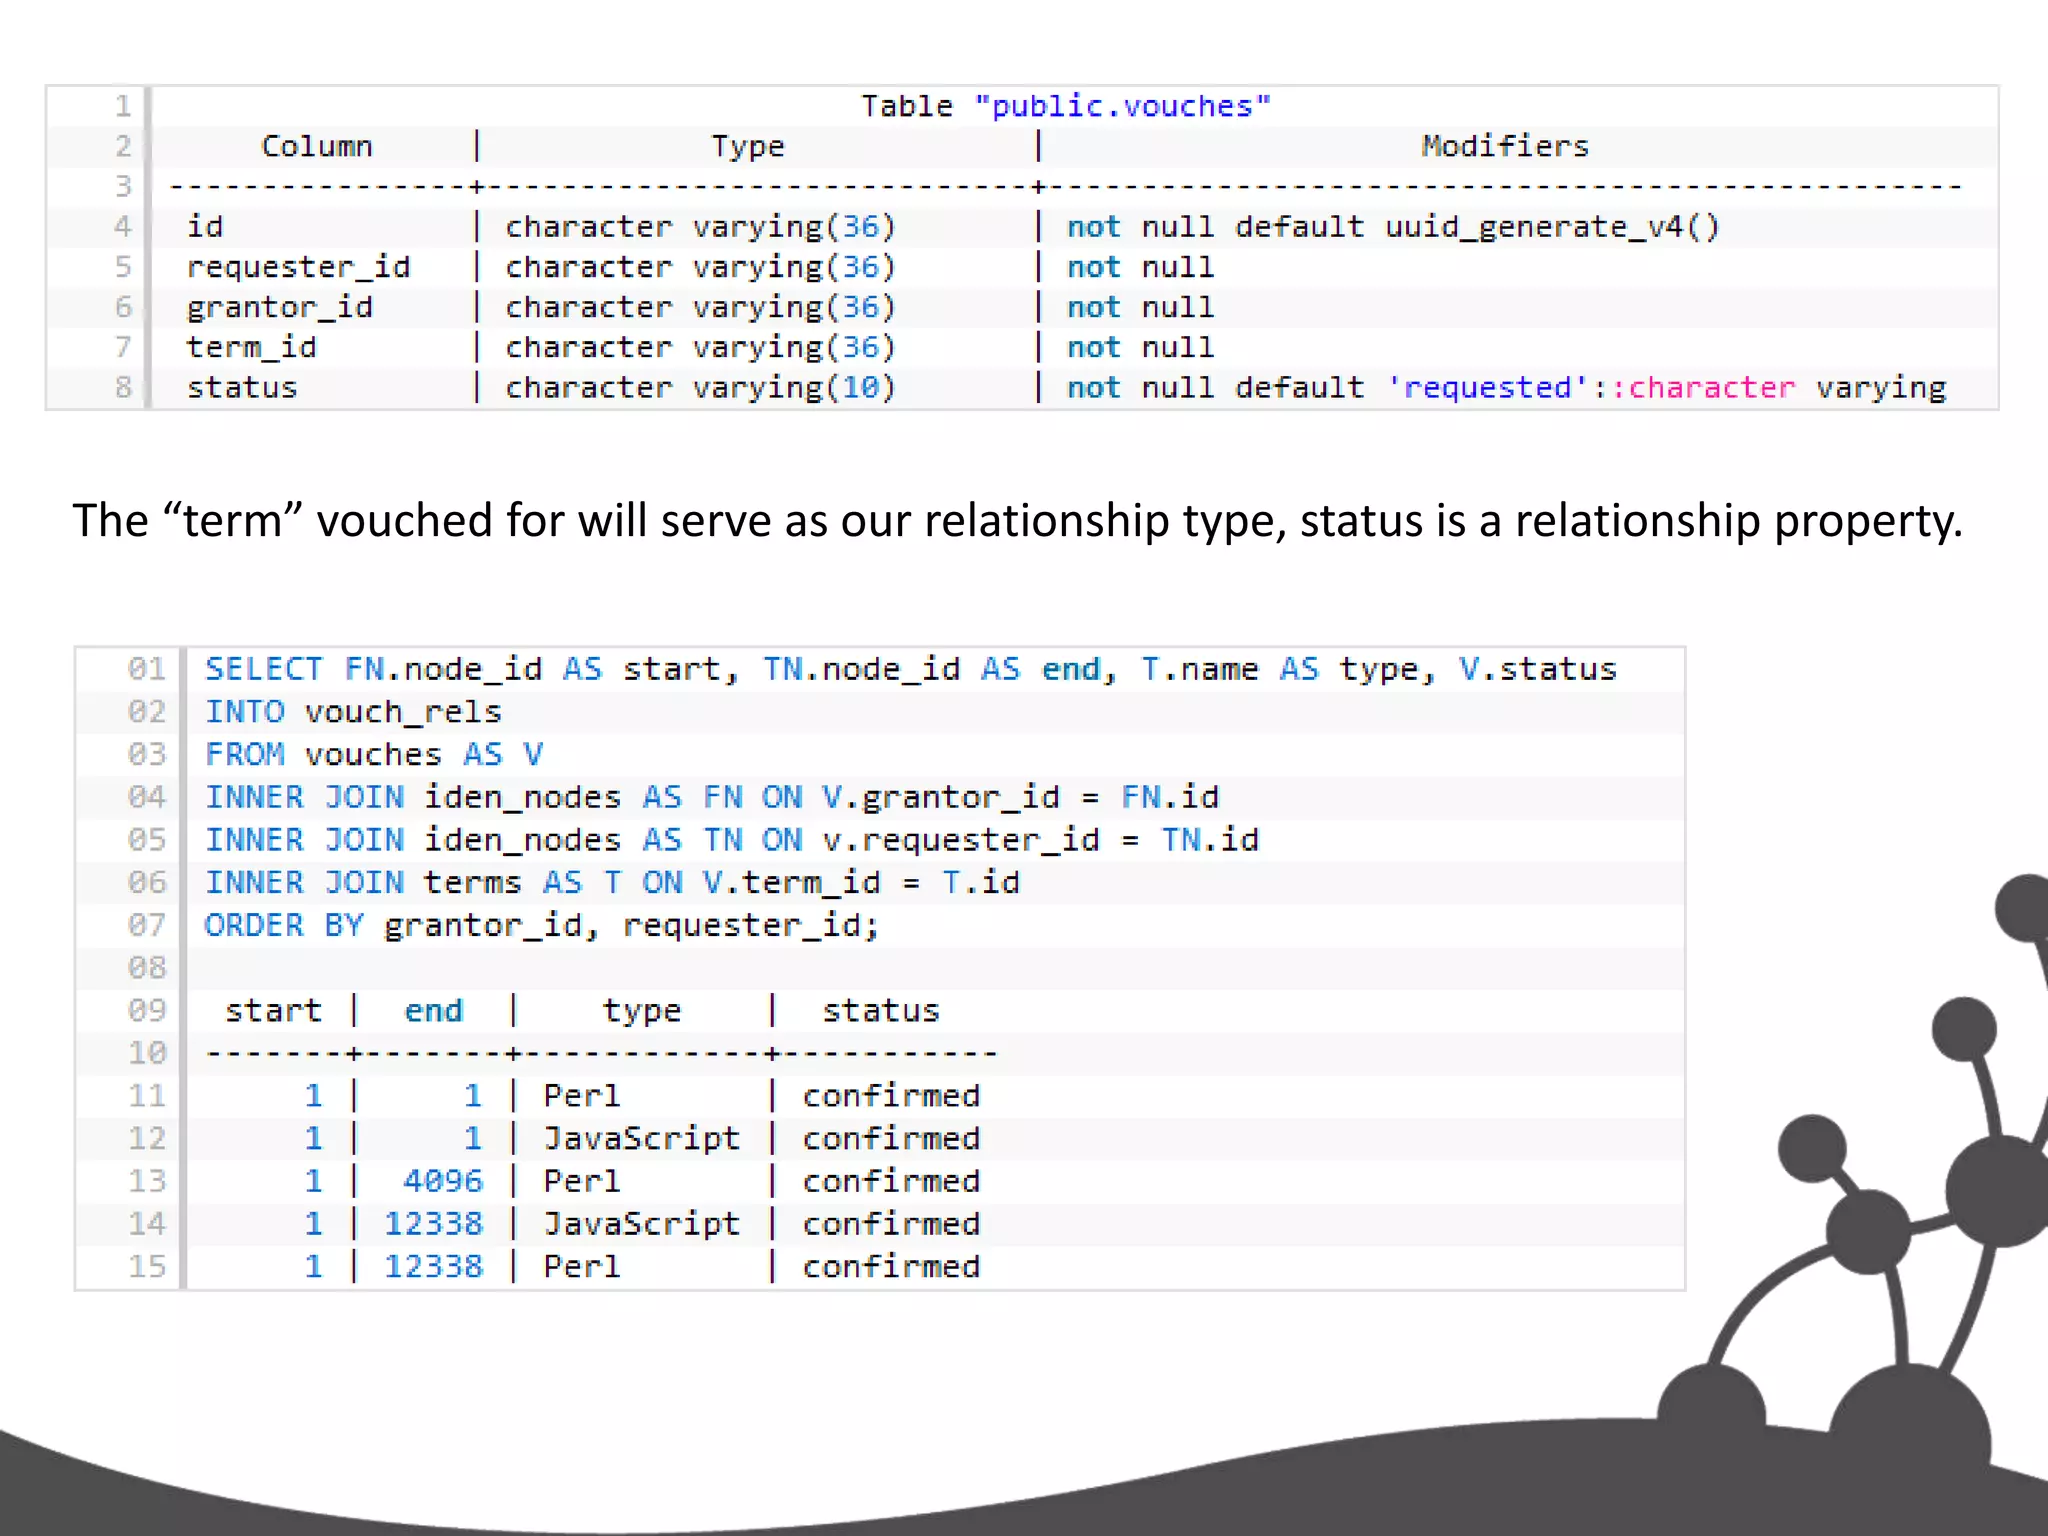Click 'character varying(10)' type text
2048x1536 pixels.
[x=700, y=387]
